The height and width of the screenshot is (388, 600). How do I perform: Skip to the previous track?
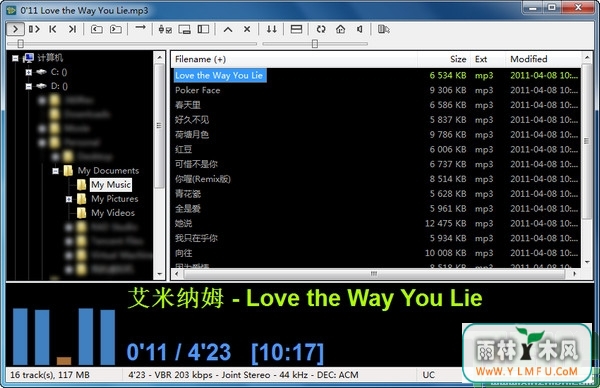click(53, 29)
